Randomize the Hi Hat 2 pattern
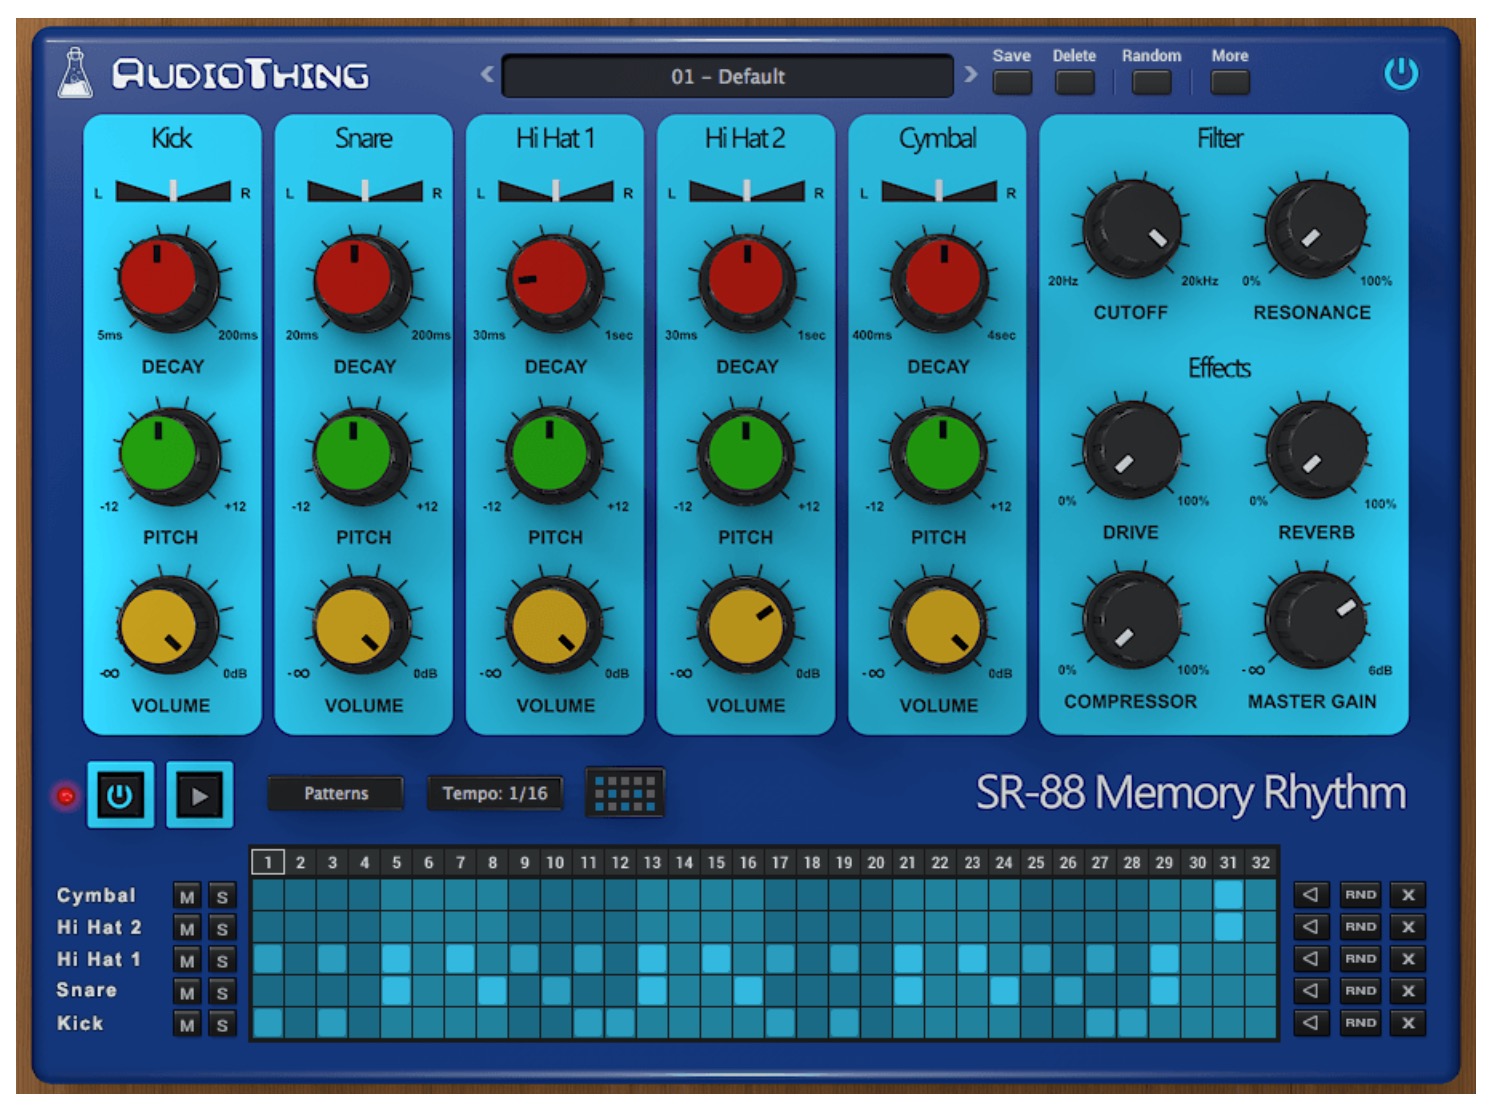Viewport: 1492px width, 1112px height. (x=1360, y=927)
